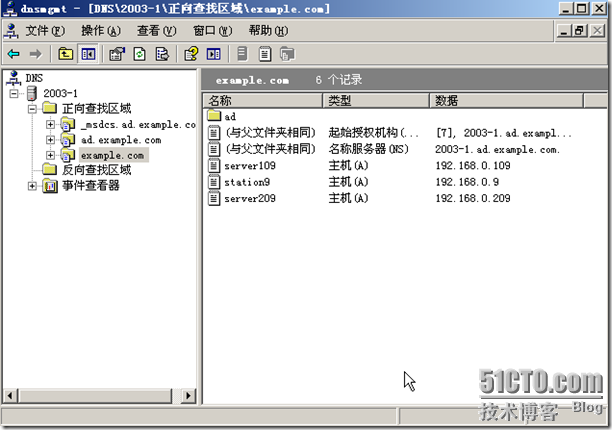Click the 2003-1.ad.example.com. data cell
612x430 pixels.
(x=498, y=149)
